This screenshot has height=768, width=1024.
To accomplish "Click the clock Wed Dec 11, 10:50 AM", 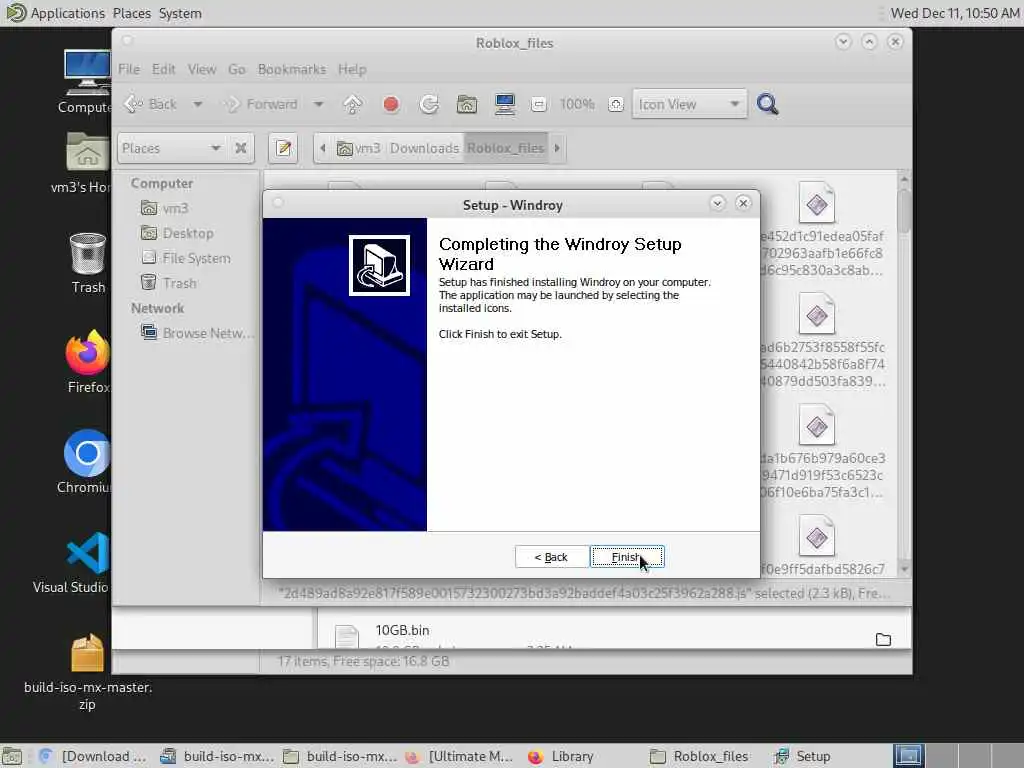I will point(955,13).
